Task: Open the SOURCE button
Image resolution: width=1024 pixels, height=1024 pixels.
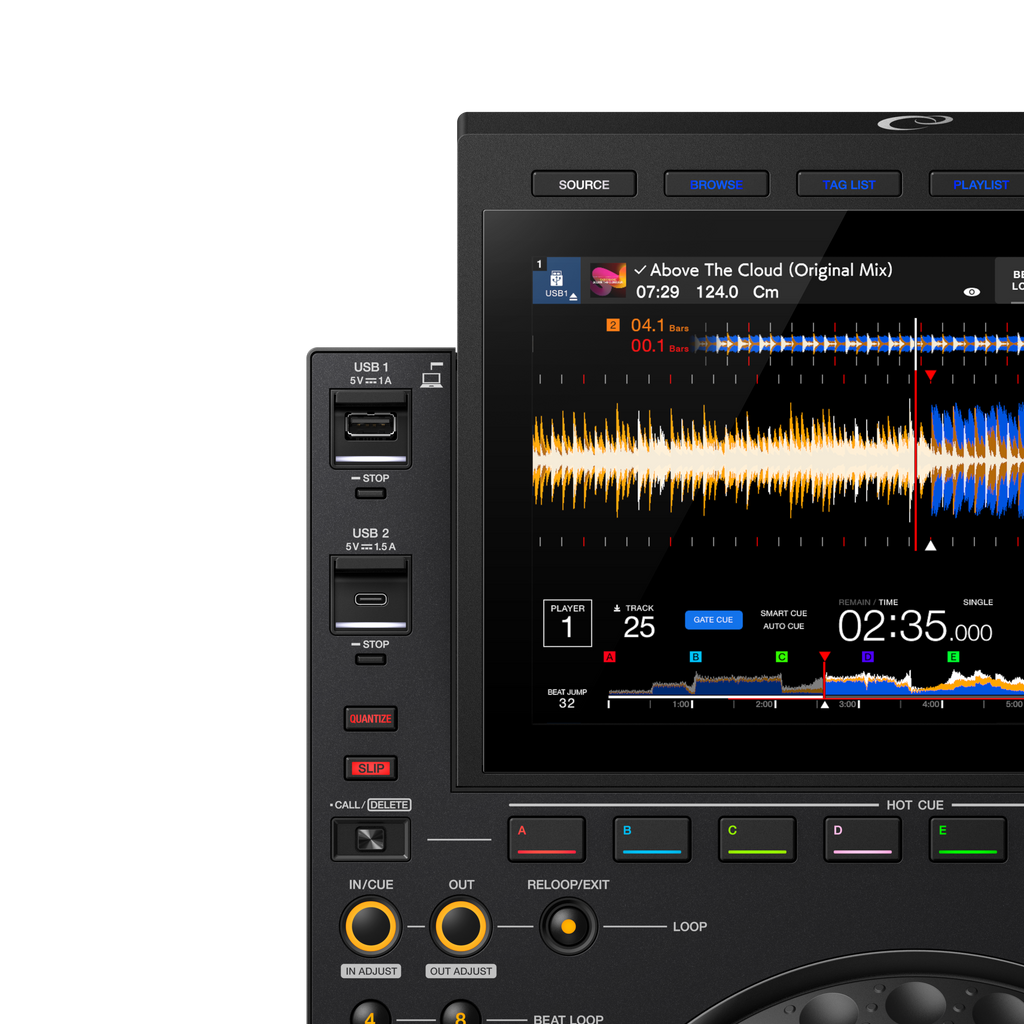Action: coord(584,184)
